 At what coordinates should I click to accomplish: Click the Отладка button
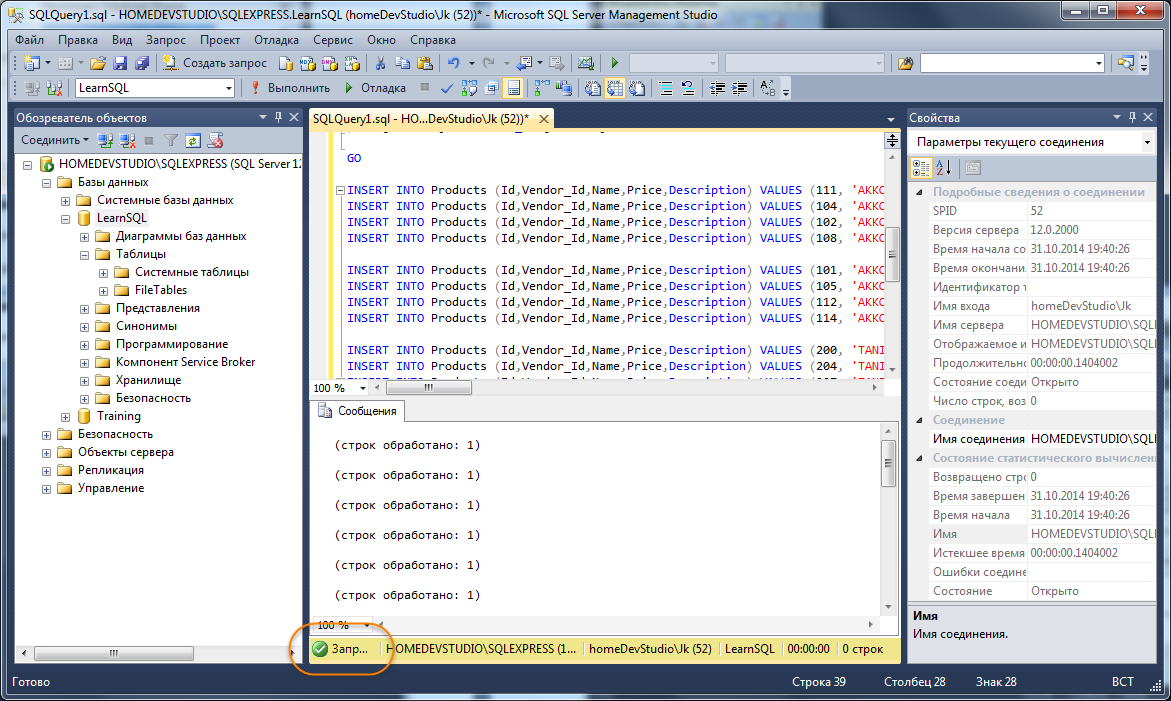(x=375, y=88)
